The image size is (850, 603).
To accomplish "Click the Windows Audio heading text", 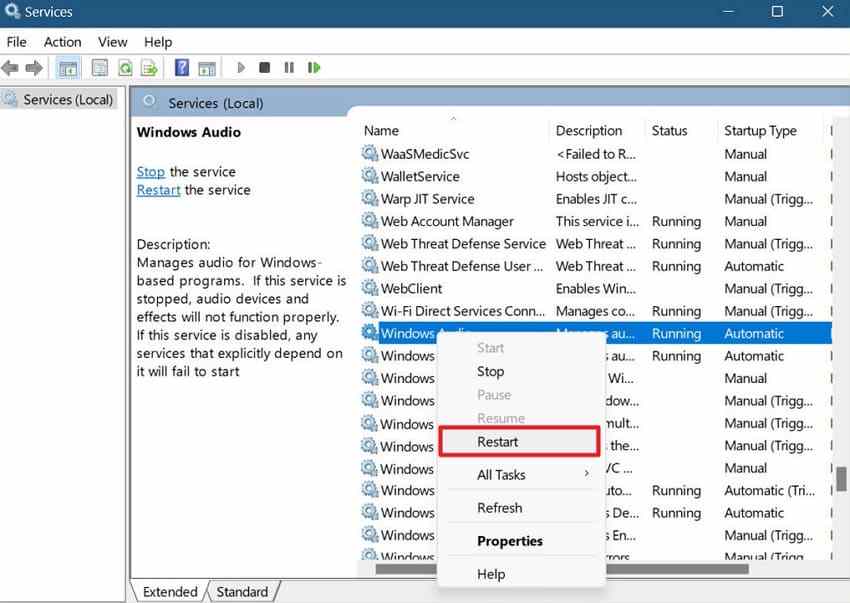I will click(189, 132).
